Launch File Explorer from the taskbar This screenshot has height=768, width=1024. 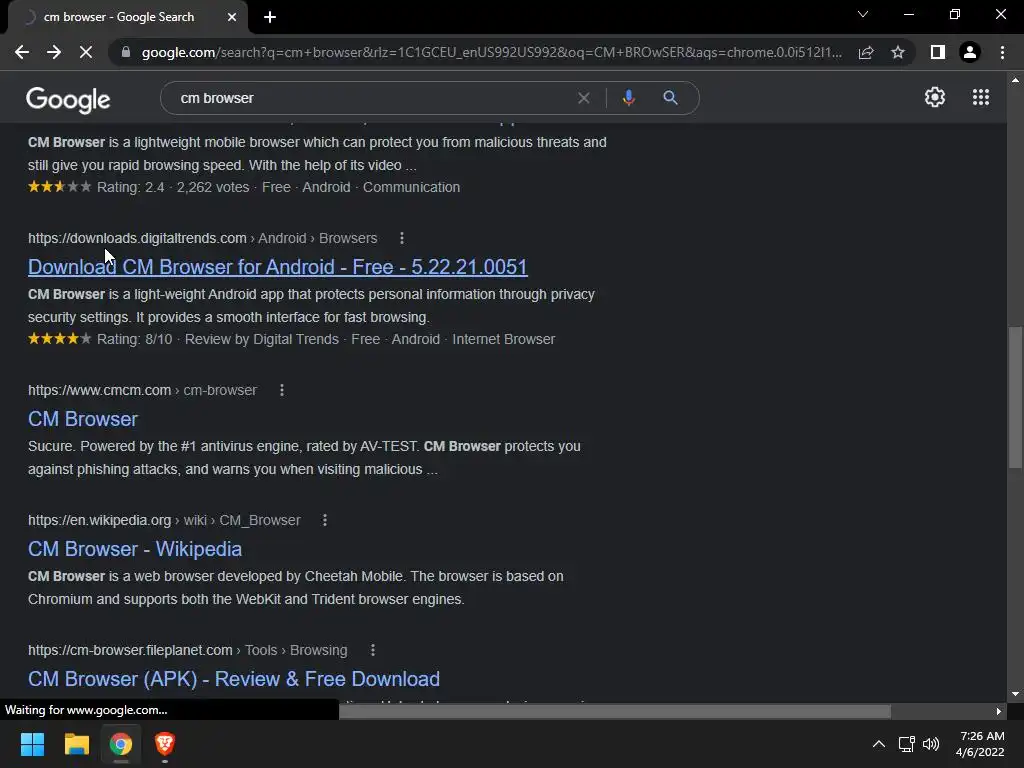(76, 744)
